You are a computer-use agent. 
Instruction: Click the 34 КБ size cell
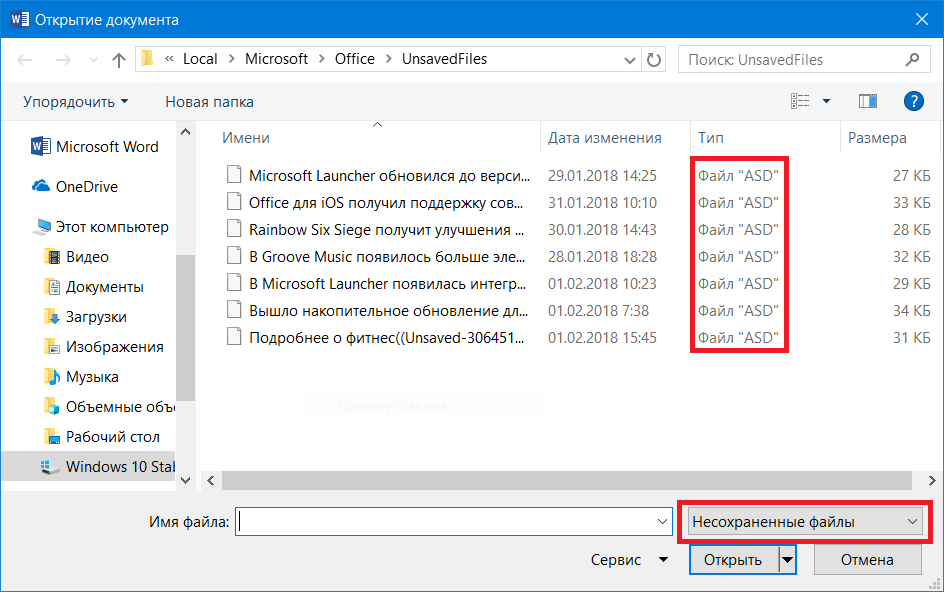(911, 311)
